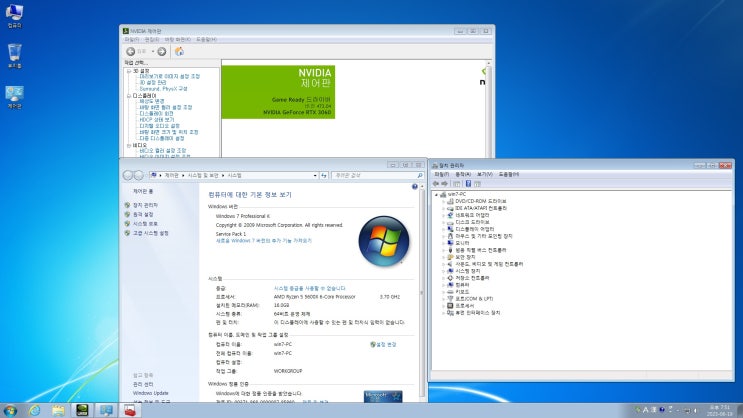Click the sound, video and game controllers icon
The height and width of the screenshot is (418, 743).
click(x=450, y=264)
